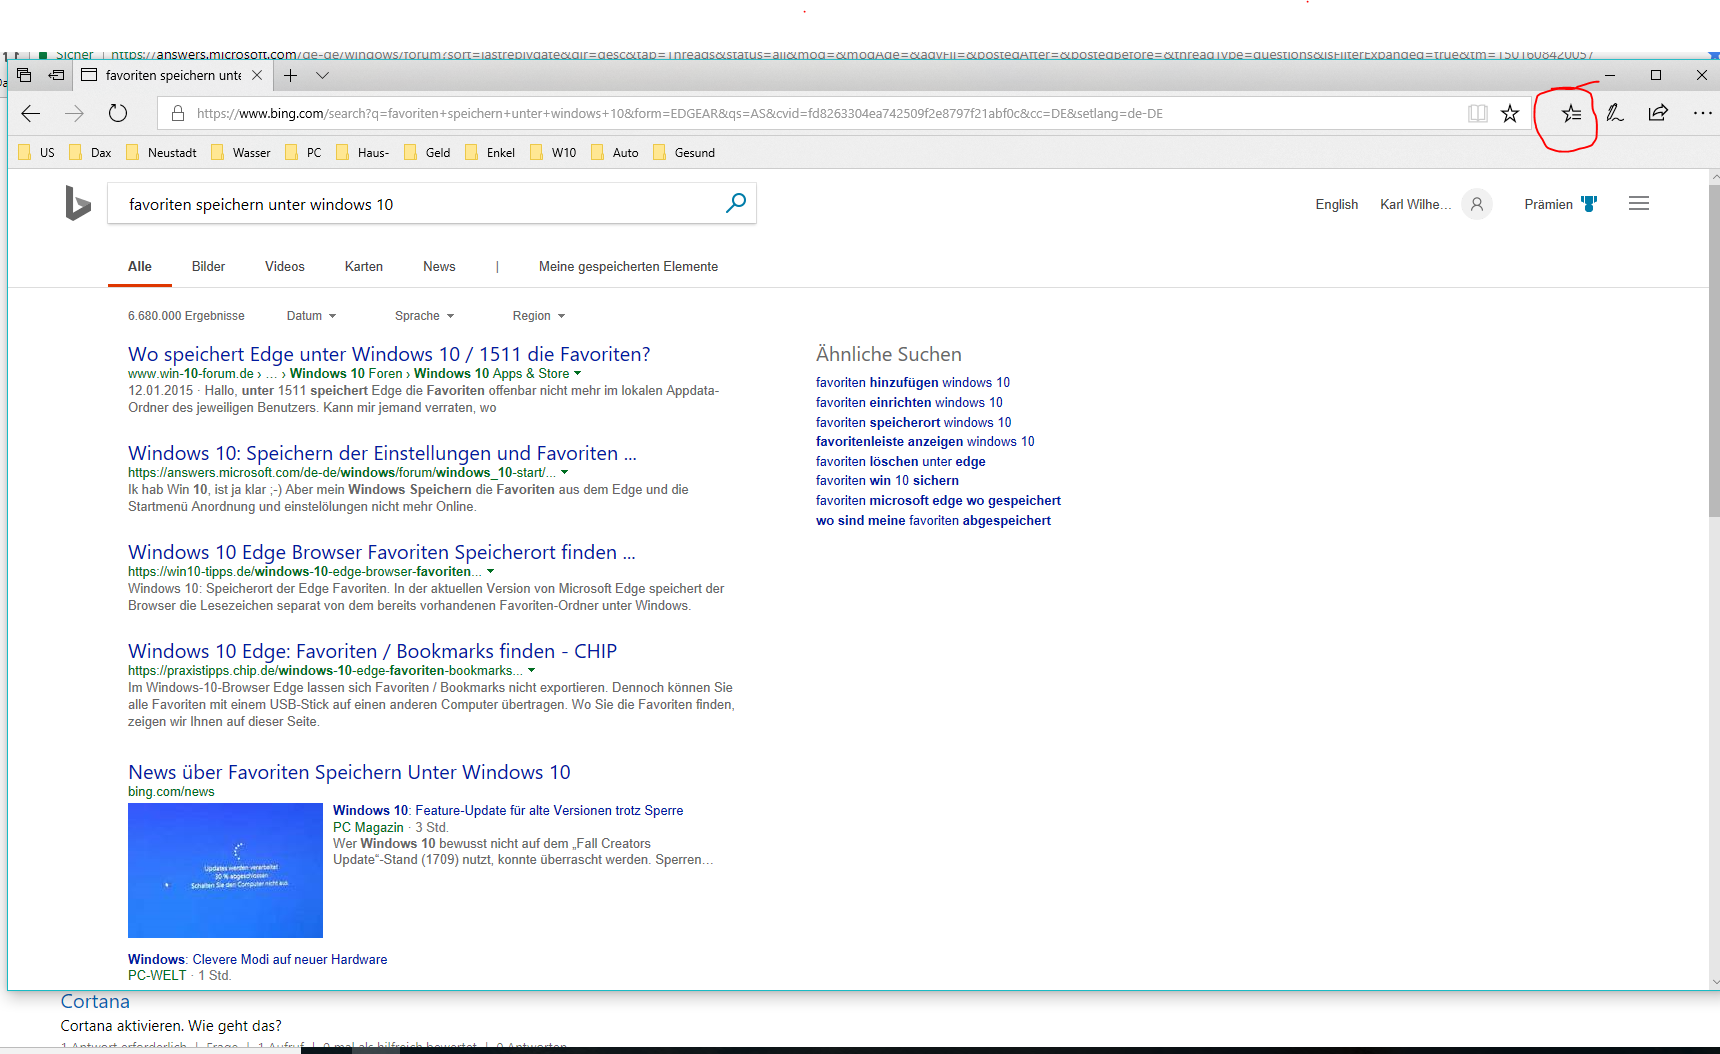This screenshot has height=1054, width=1720.
Task: Click the Bing logo
Action: pyautogui.click(x=77, y=203)
